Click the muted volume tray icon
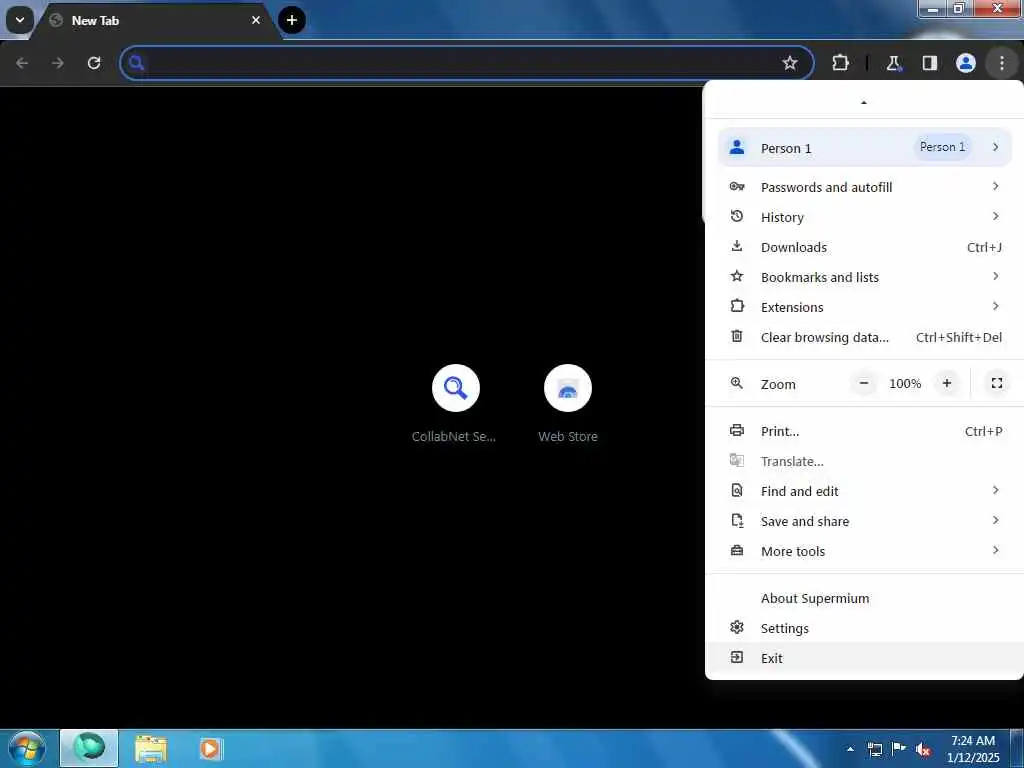 pyautogui.click(x=923, y=749)
